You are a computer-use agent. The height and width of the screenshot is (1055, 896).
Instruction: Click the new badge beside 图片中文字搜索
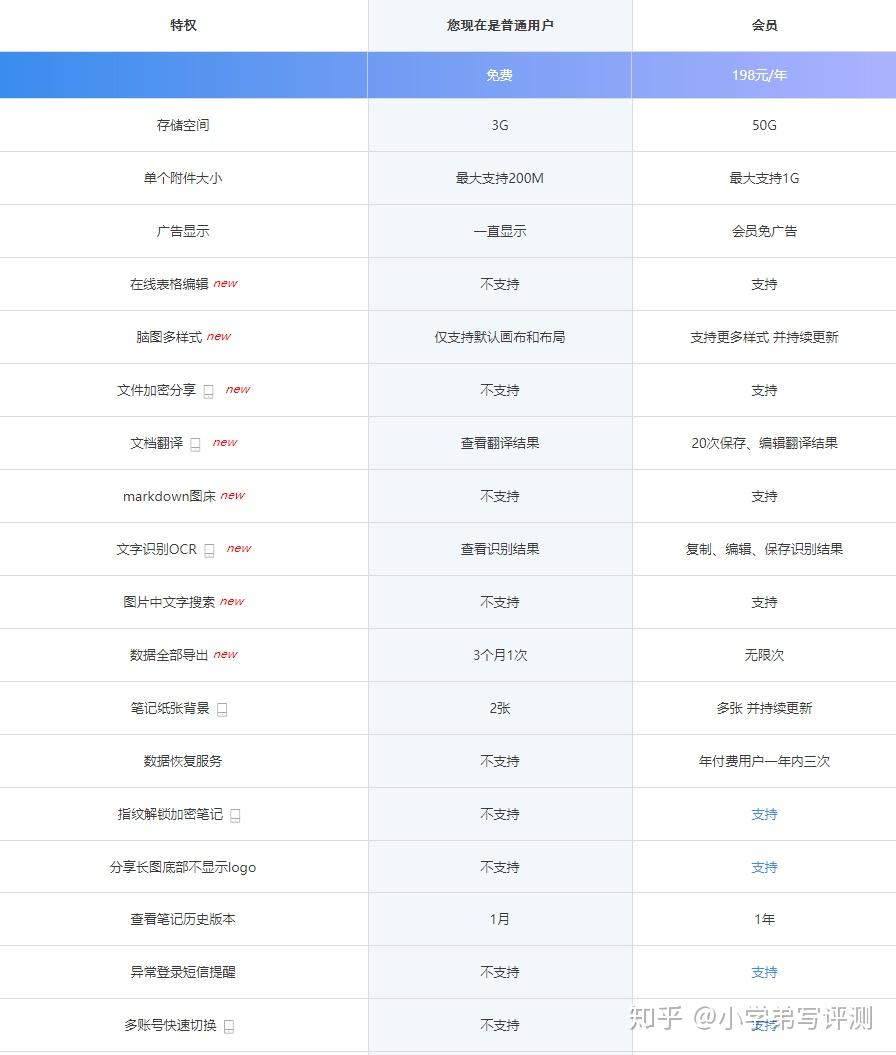[x=231, y=601]
